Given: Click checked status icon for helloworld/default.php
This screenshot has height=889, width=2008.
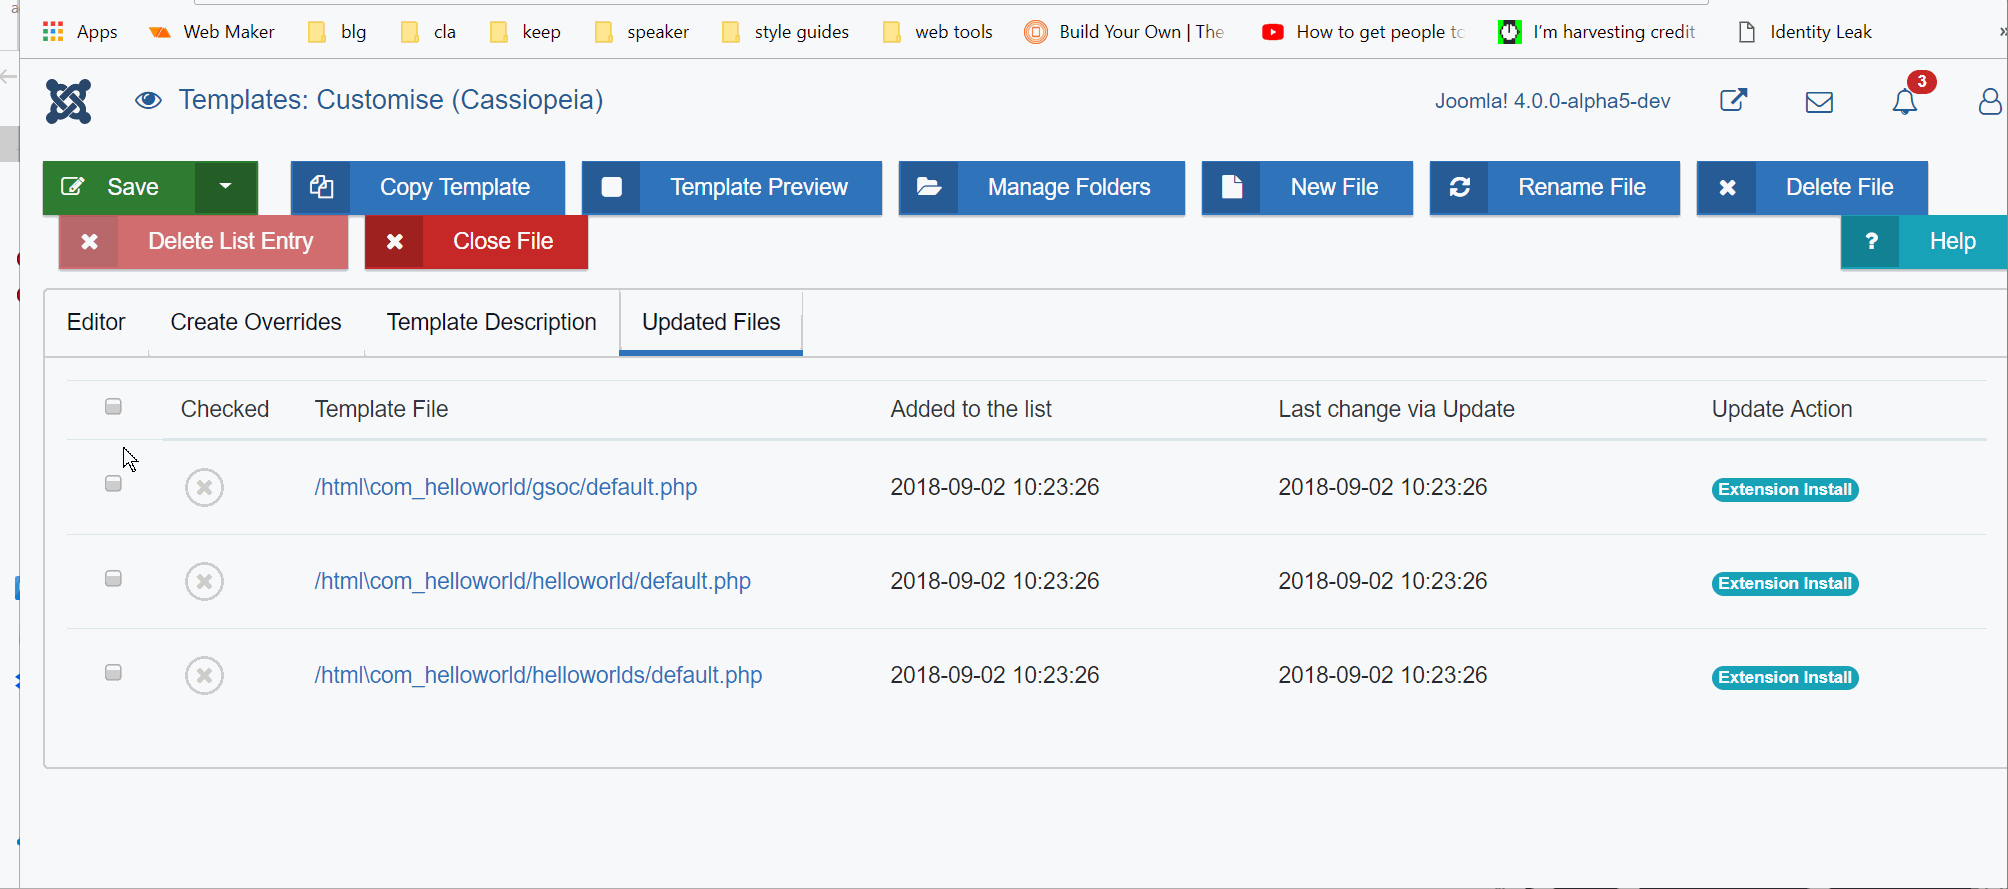Looking at the screenshot, I should coord(204,582).
